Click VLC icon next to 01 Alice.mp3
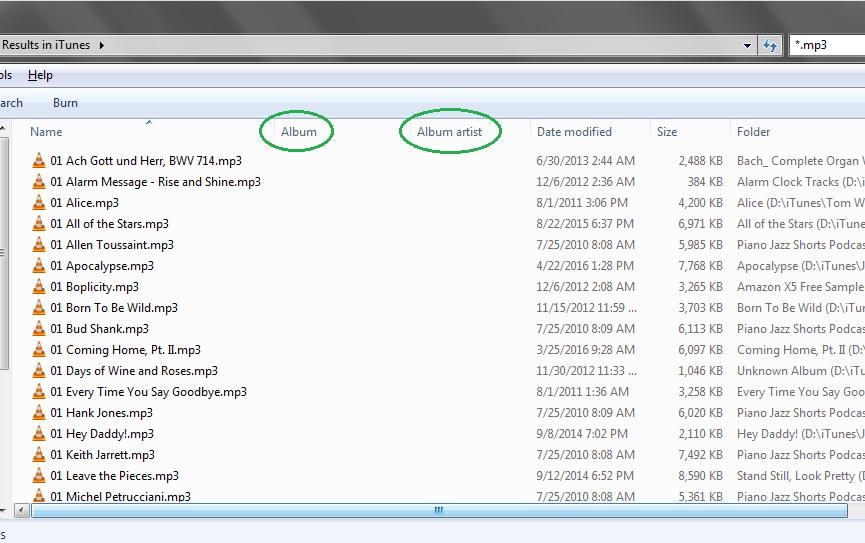Viewport: 865px width, 543px height. pyautogui.click(x=39, y=203)
